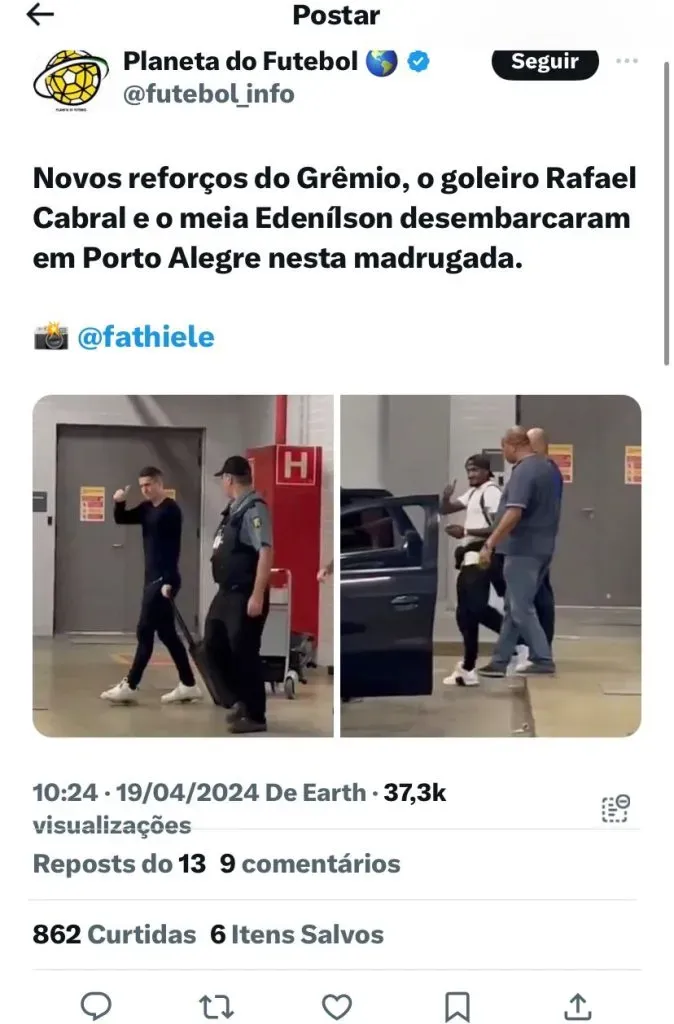Reply using the comment bubble icon
The width and height of the screenshot is (674, 1024).
96,1006
